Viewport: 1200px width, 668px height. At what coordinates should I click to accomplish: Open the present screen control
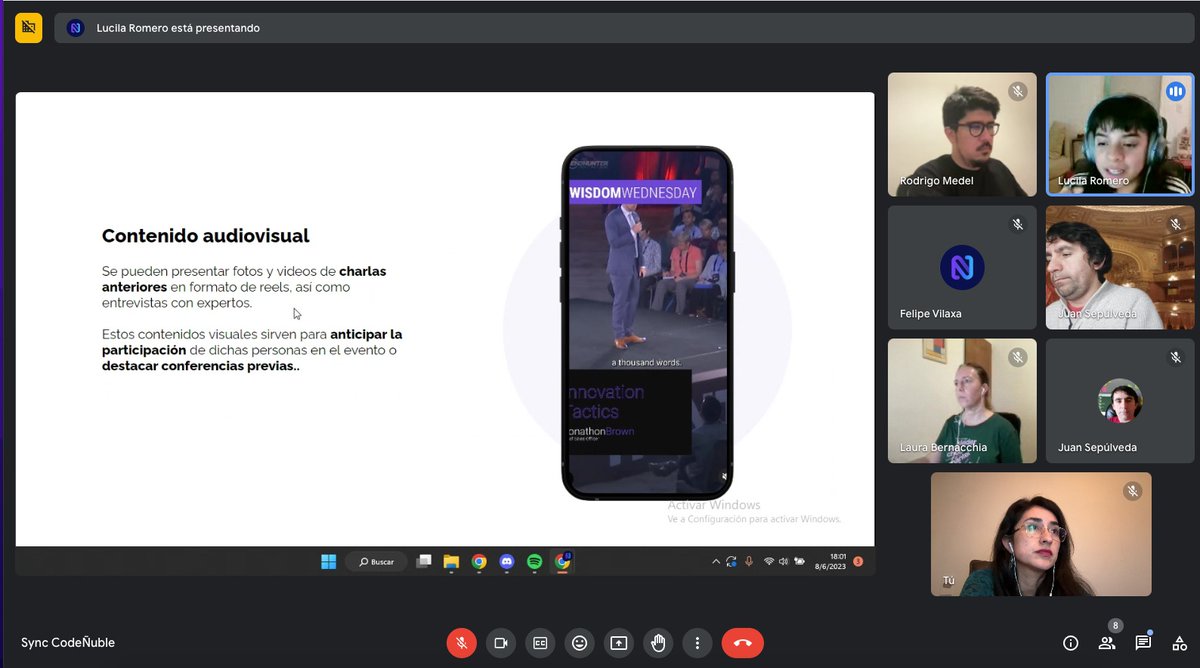click(x=619, y=643)
